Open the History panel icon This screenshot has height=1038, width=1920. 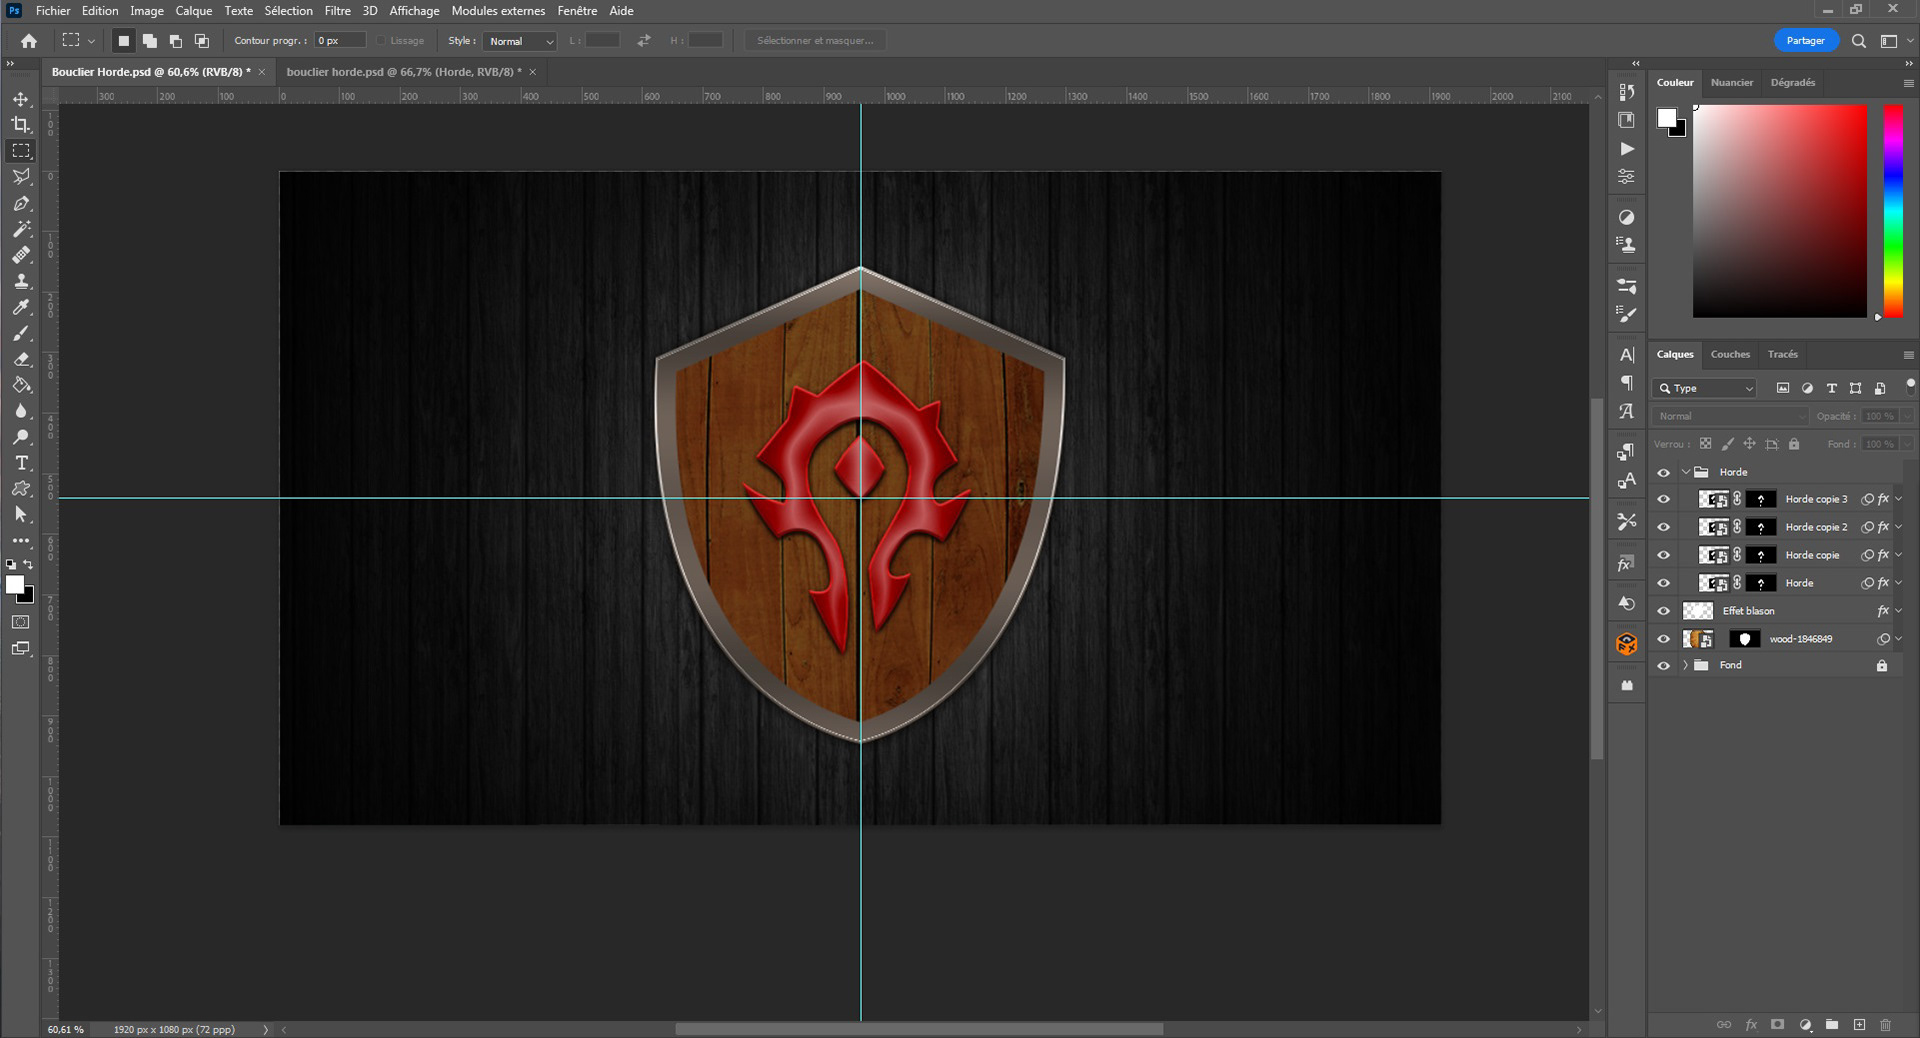tap(1627, 92)
